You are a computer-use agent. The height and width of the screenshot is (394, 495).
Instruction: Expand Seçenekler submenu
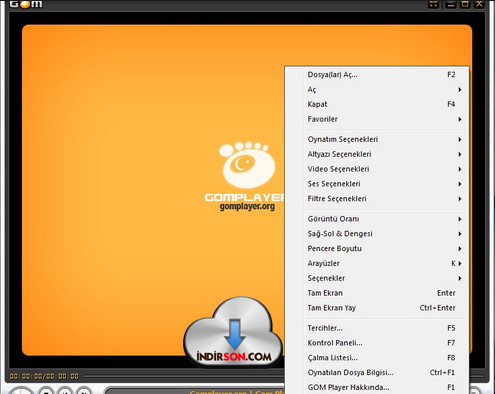tap(377, 278)
